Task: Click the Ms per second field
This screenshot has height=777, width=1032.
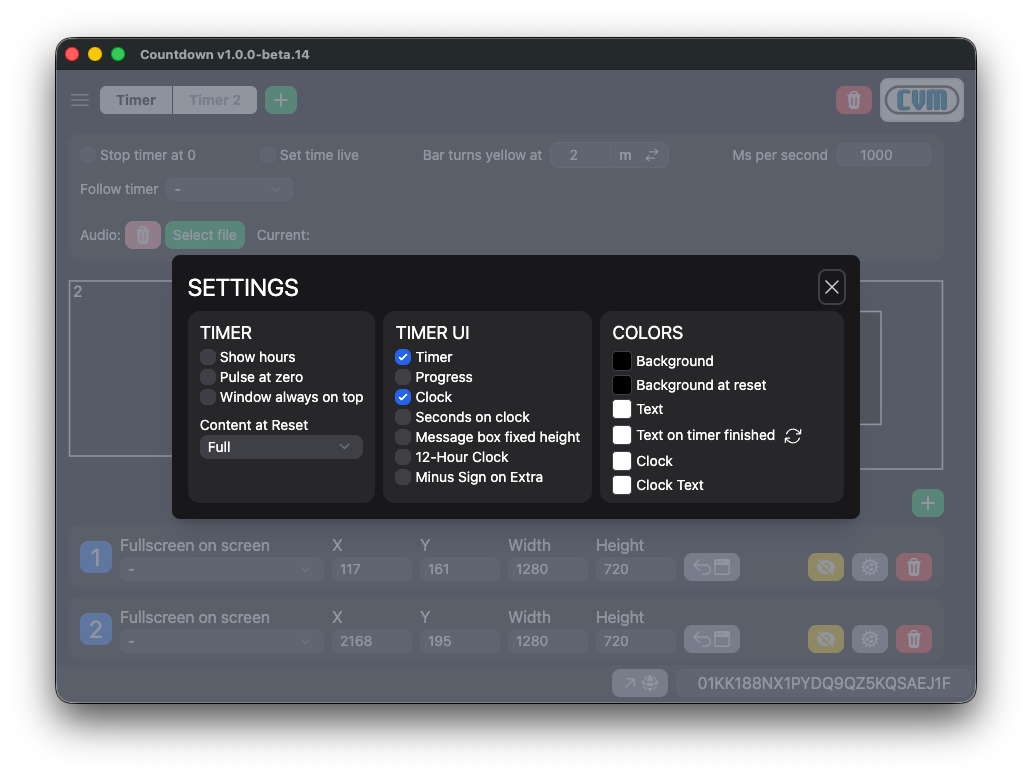Action: (x=884, y=155)
